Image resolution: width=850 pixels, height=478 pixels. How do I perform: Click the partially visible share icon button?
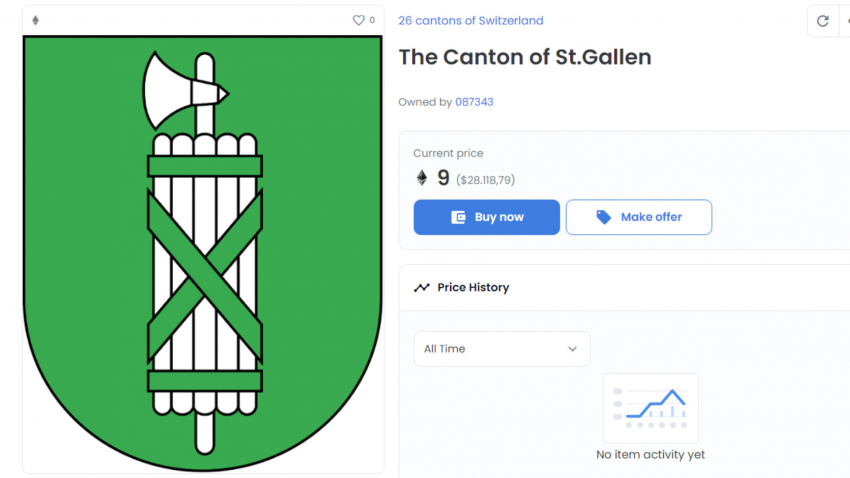tap(846, 21)
